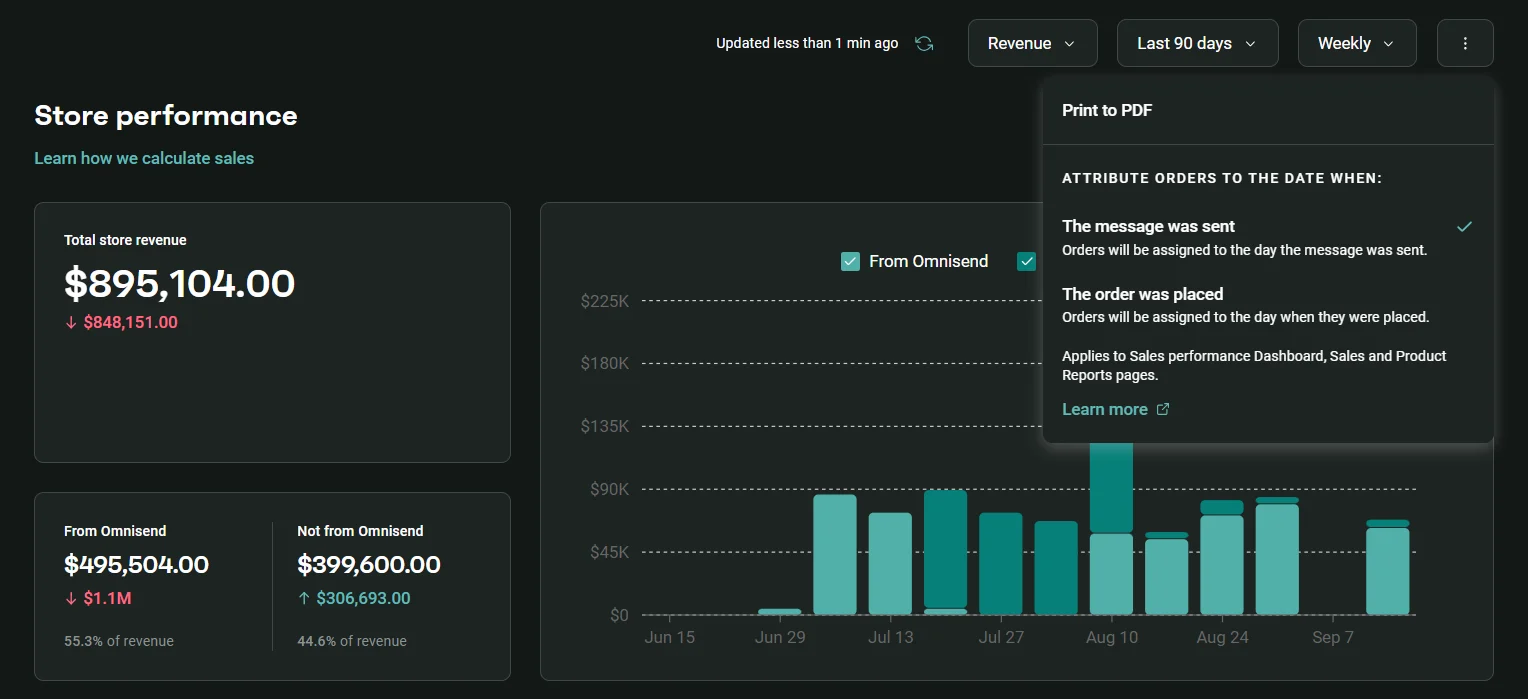The width and height of the screenshot is (1528, 699).
Task: Click the $848,151.00 decrease value
Action: [x=130, y=323]
